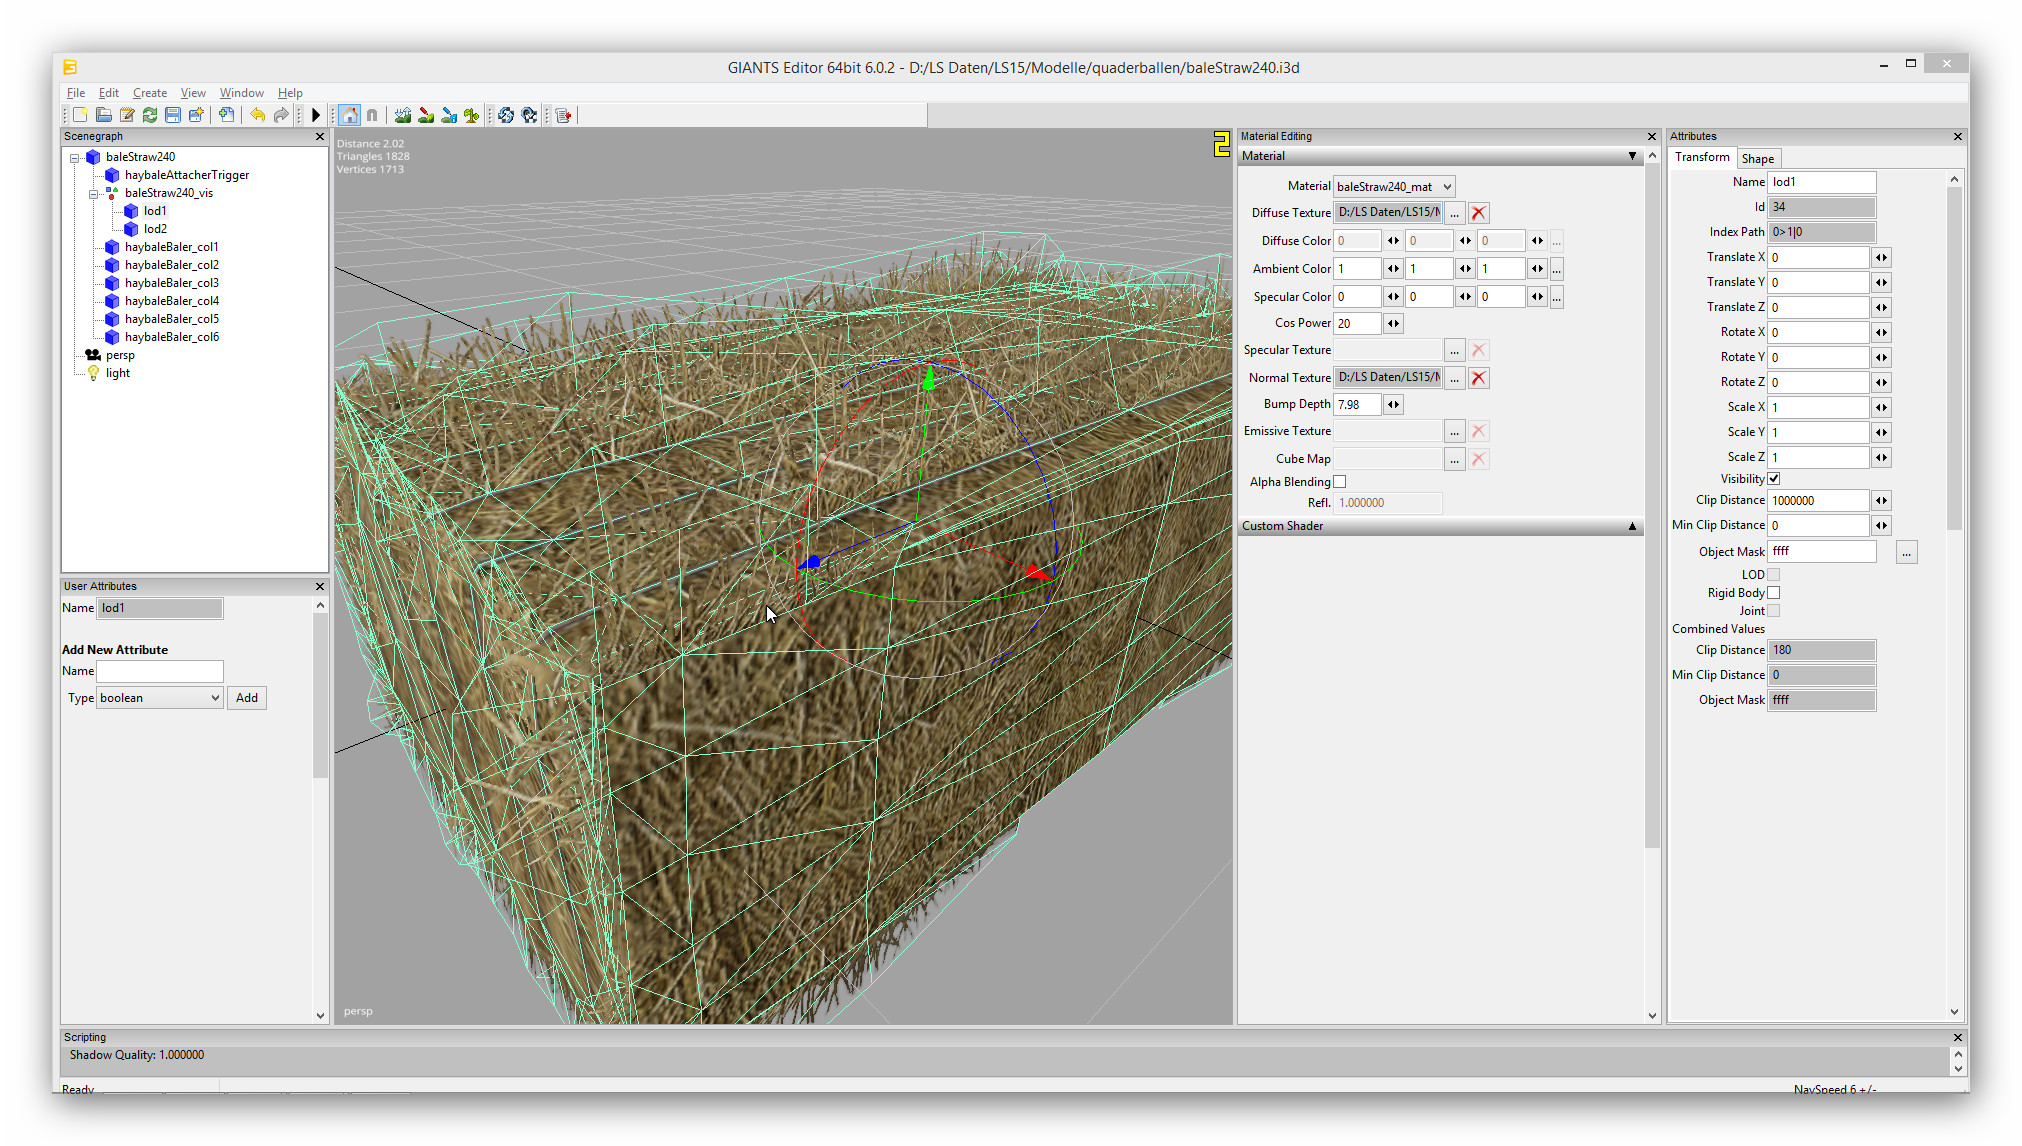The height and width of the screenshot is (1146, 2022).
Task: Expand the Custom Shader section
Action: 1632,526
